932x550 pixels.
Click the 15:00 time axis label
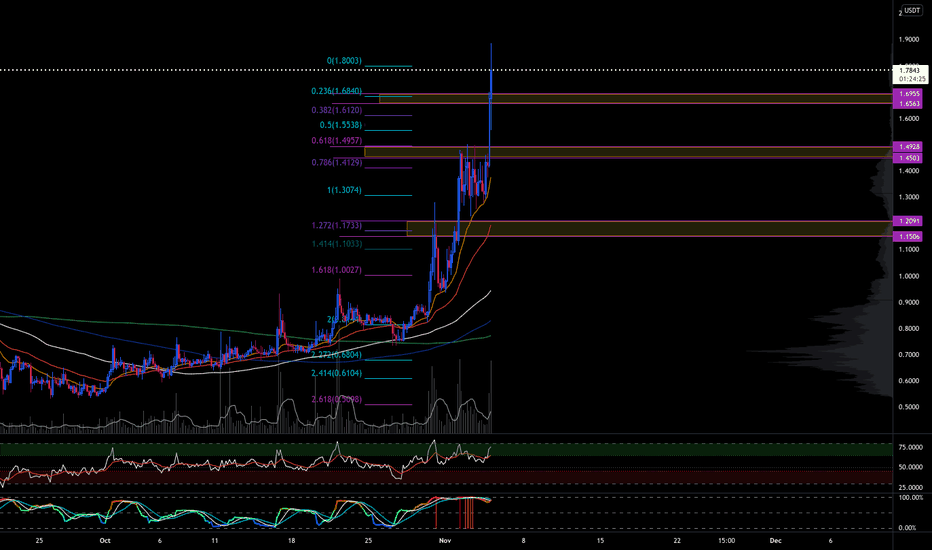[x=726, y=540]
